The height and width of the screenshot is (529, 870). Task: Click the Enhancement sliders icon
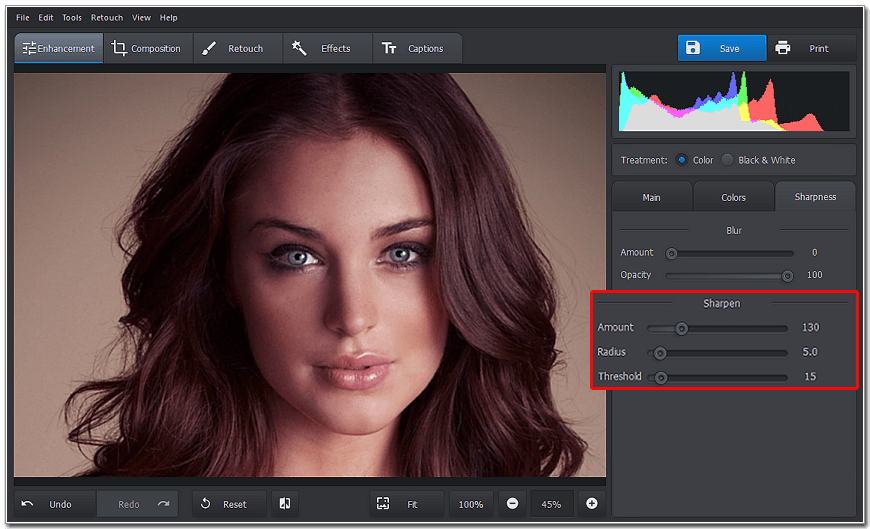(29, 48)
